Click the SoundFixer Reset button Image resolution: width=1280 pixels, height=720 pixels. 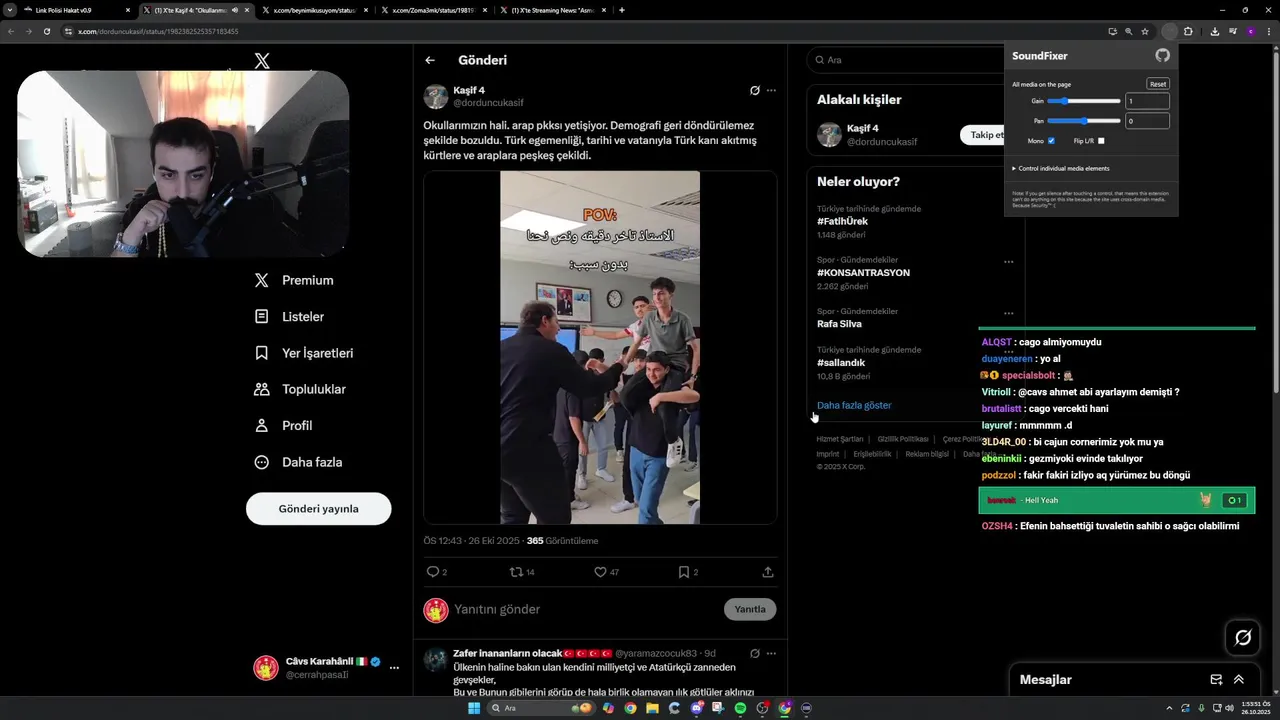pos(1157,84)
